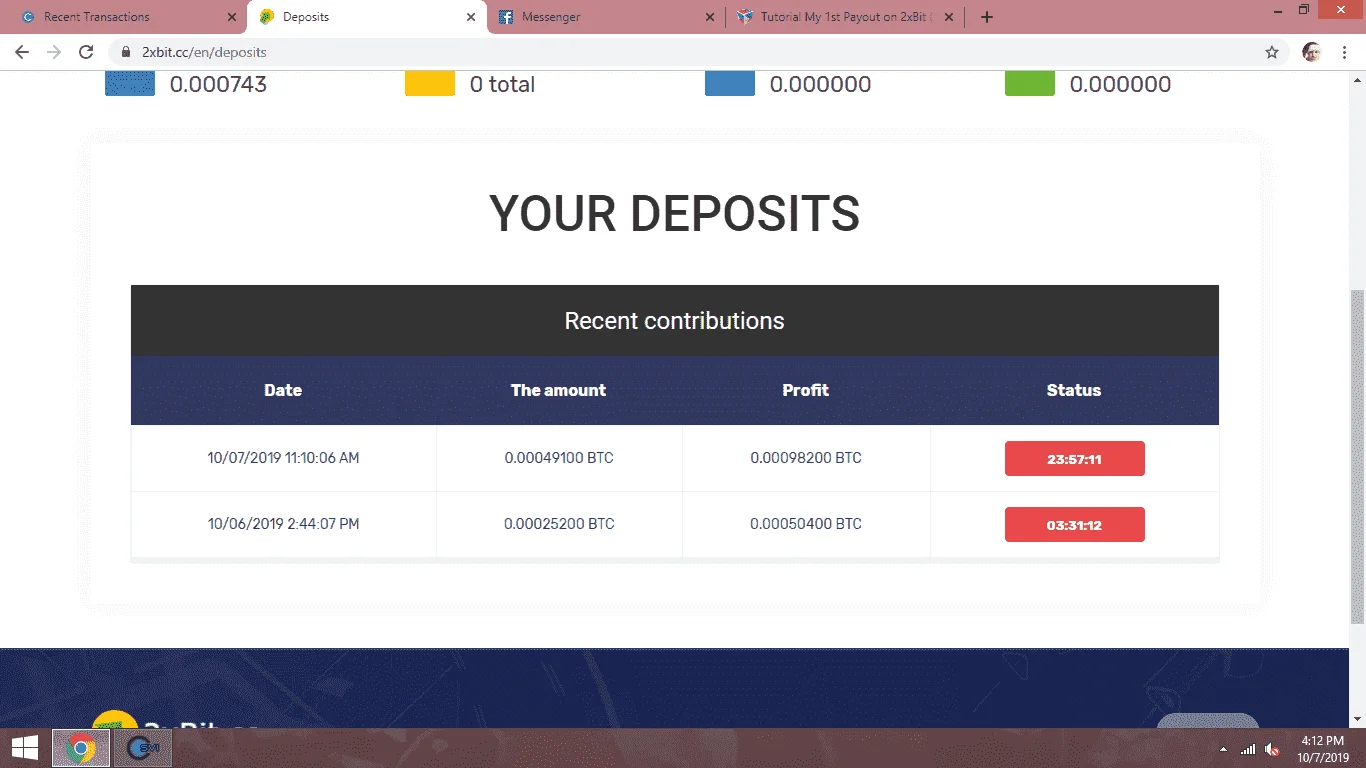Close the Recent Transactions tab

point(231,17)
